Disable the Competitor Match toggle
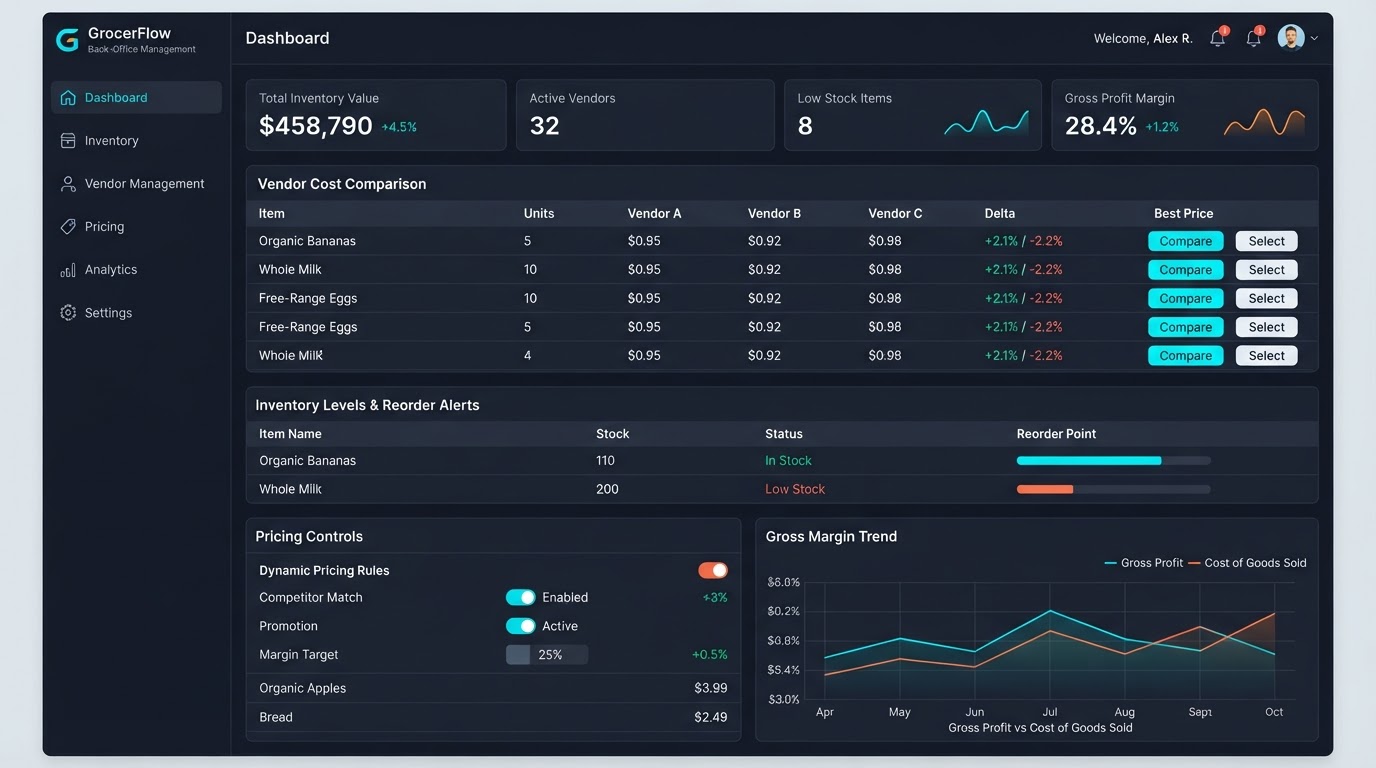 [x=521, y=597]
